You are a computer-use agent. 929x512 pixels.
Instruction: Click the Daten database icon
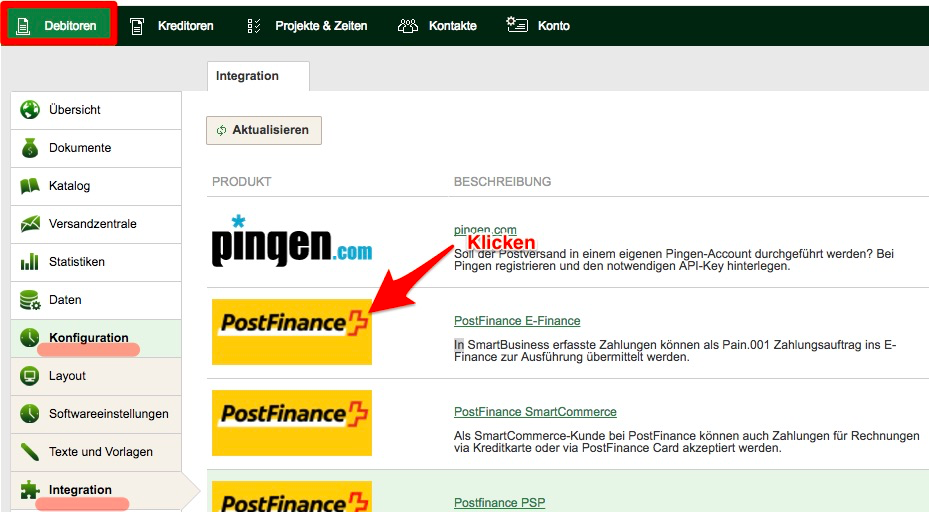click(30, 300)
